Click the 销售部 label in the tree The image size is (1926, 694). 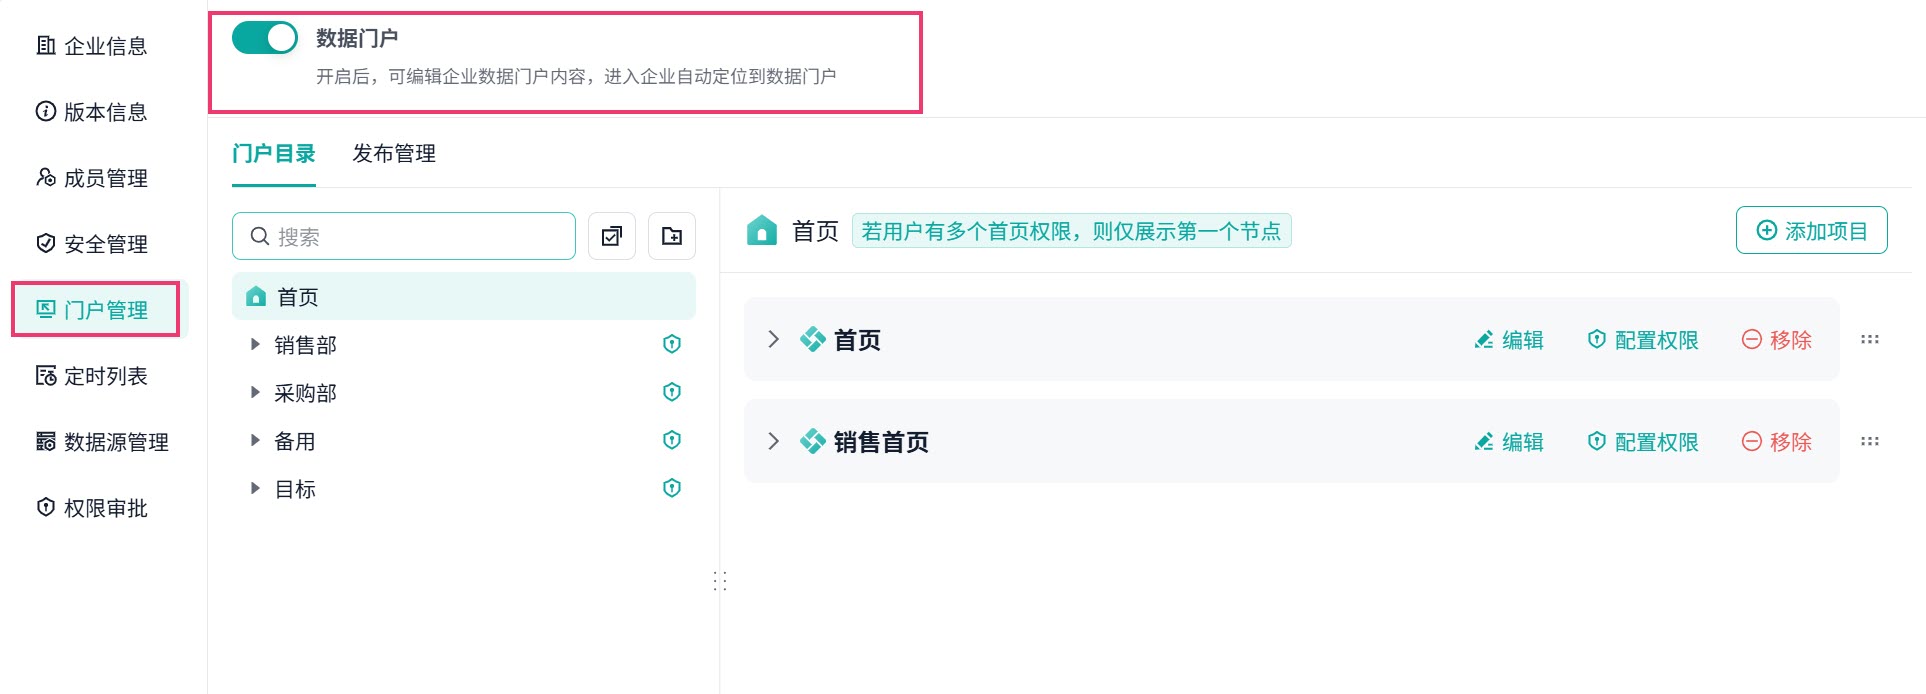tap(306, 345)
